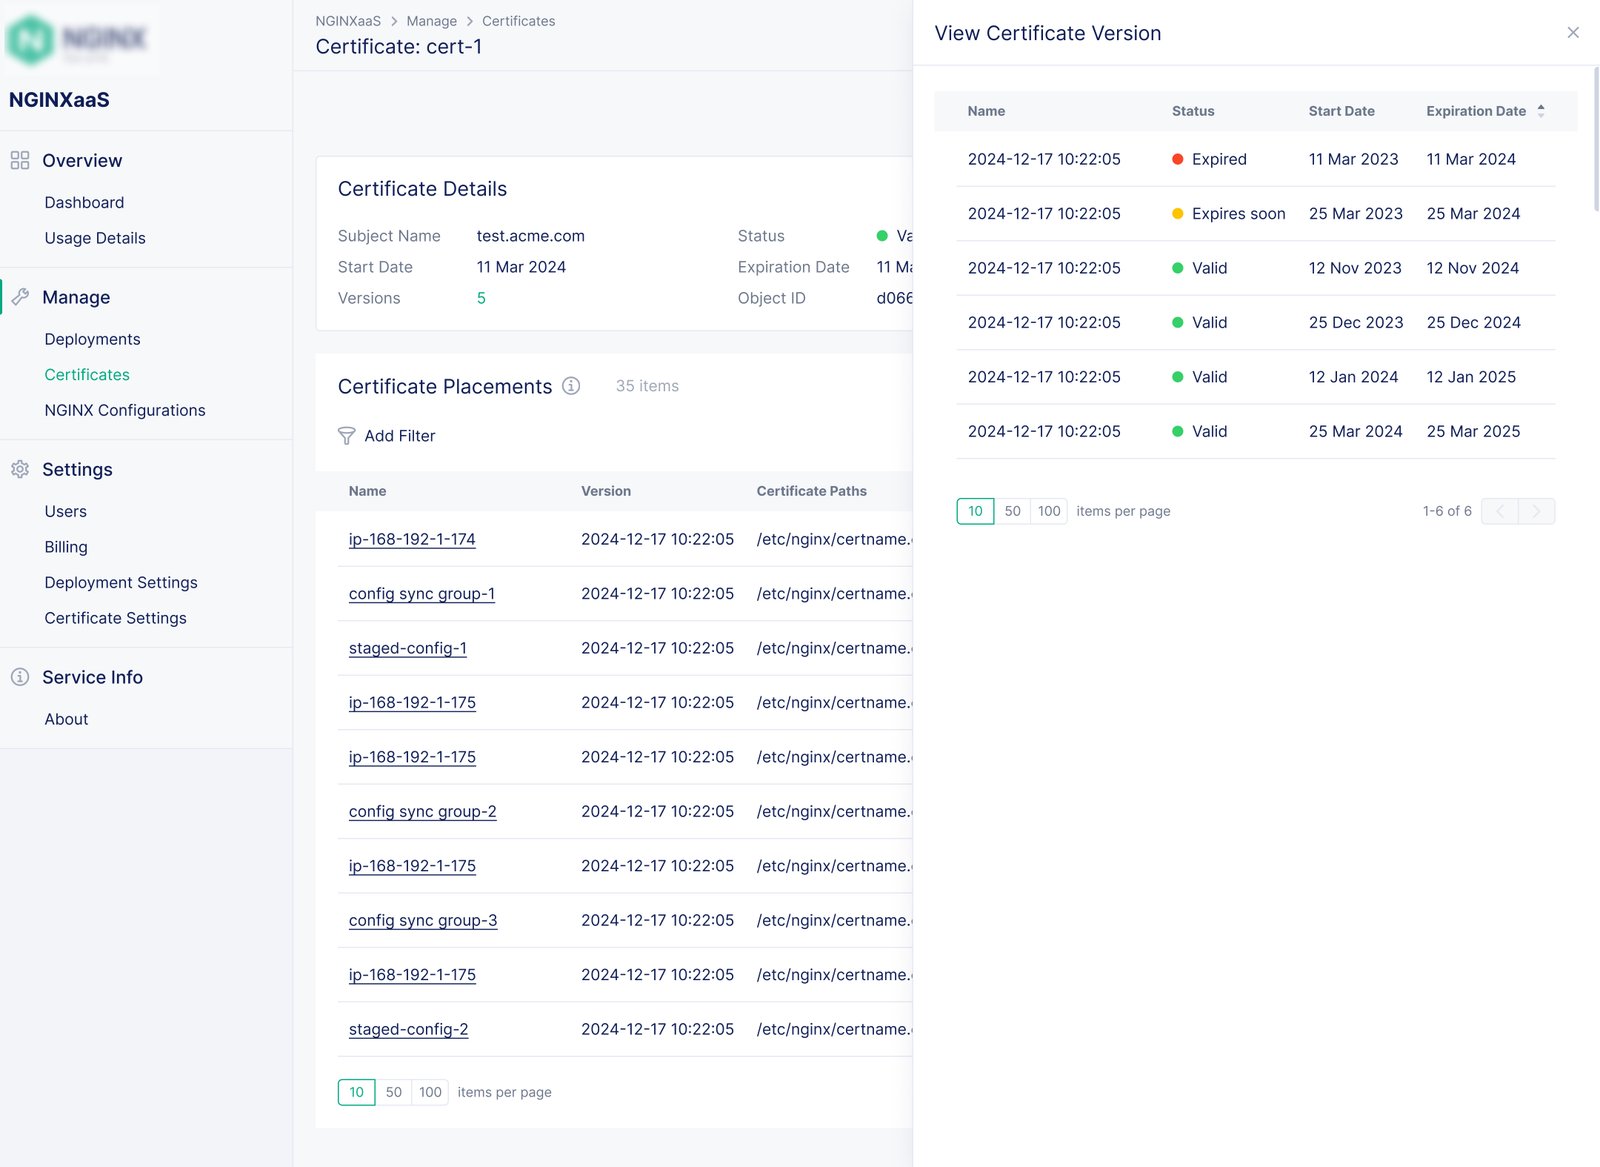Click NGINXaaS breadcrumb link

pos(348,21)
